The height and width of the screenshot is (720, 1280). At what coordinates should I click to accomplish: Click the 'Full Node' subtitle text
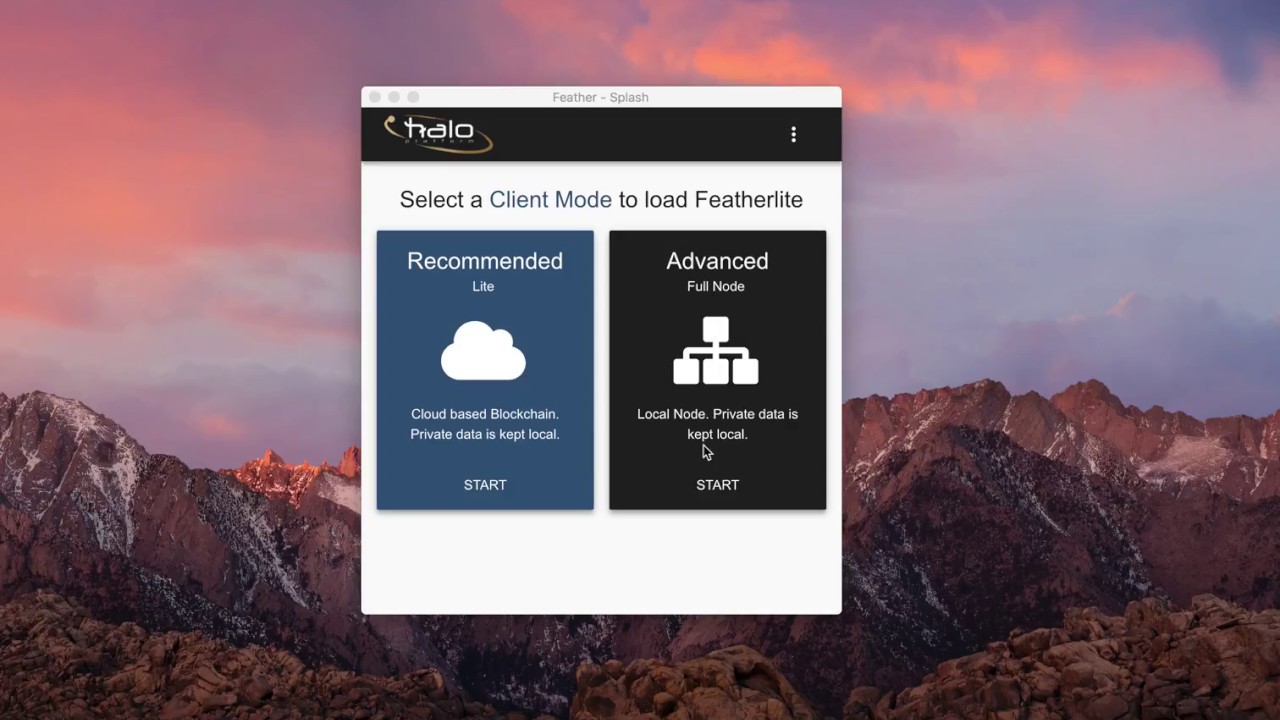[x=716, y=286]
